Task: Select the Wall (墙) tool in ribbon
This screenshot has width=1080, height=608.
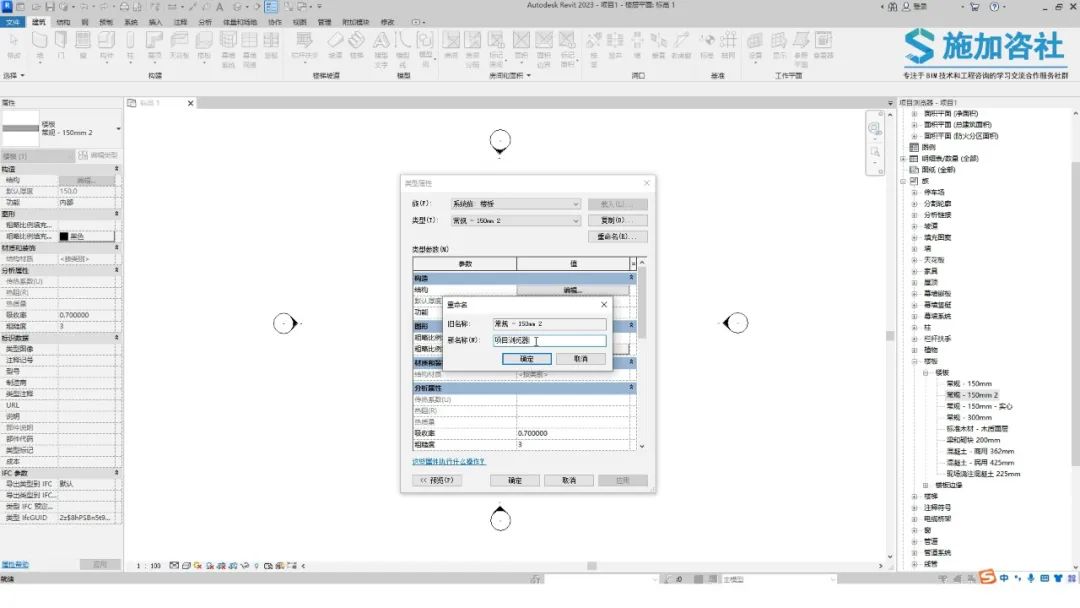Action: pyautogui.click(x=39, y=45)
